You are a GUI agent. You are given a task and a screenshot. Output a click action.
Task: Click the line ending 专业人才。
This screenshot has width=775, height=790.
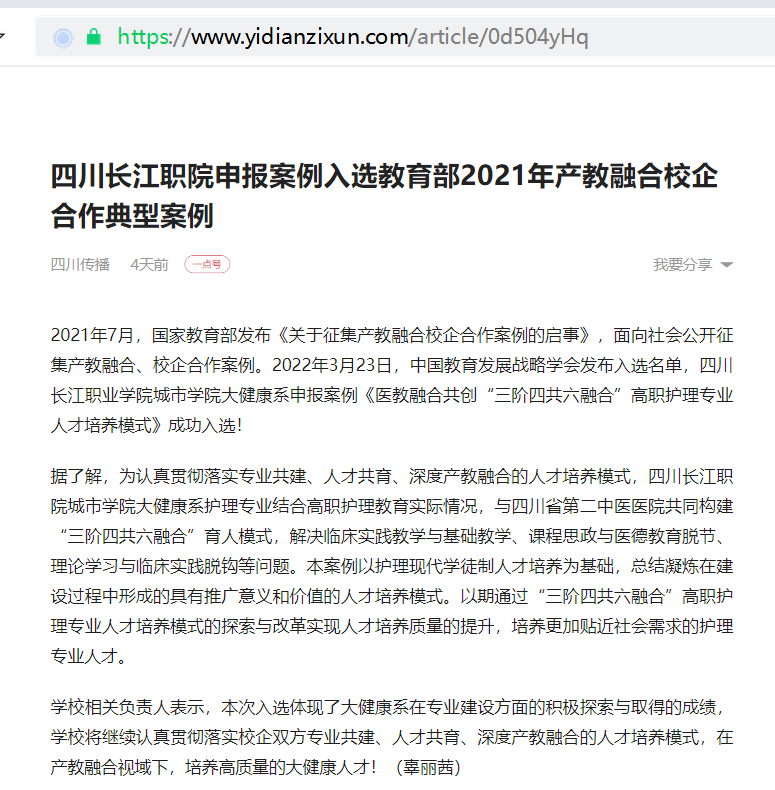click(89, 656)
